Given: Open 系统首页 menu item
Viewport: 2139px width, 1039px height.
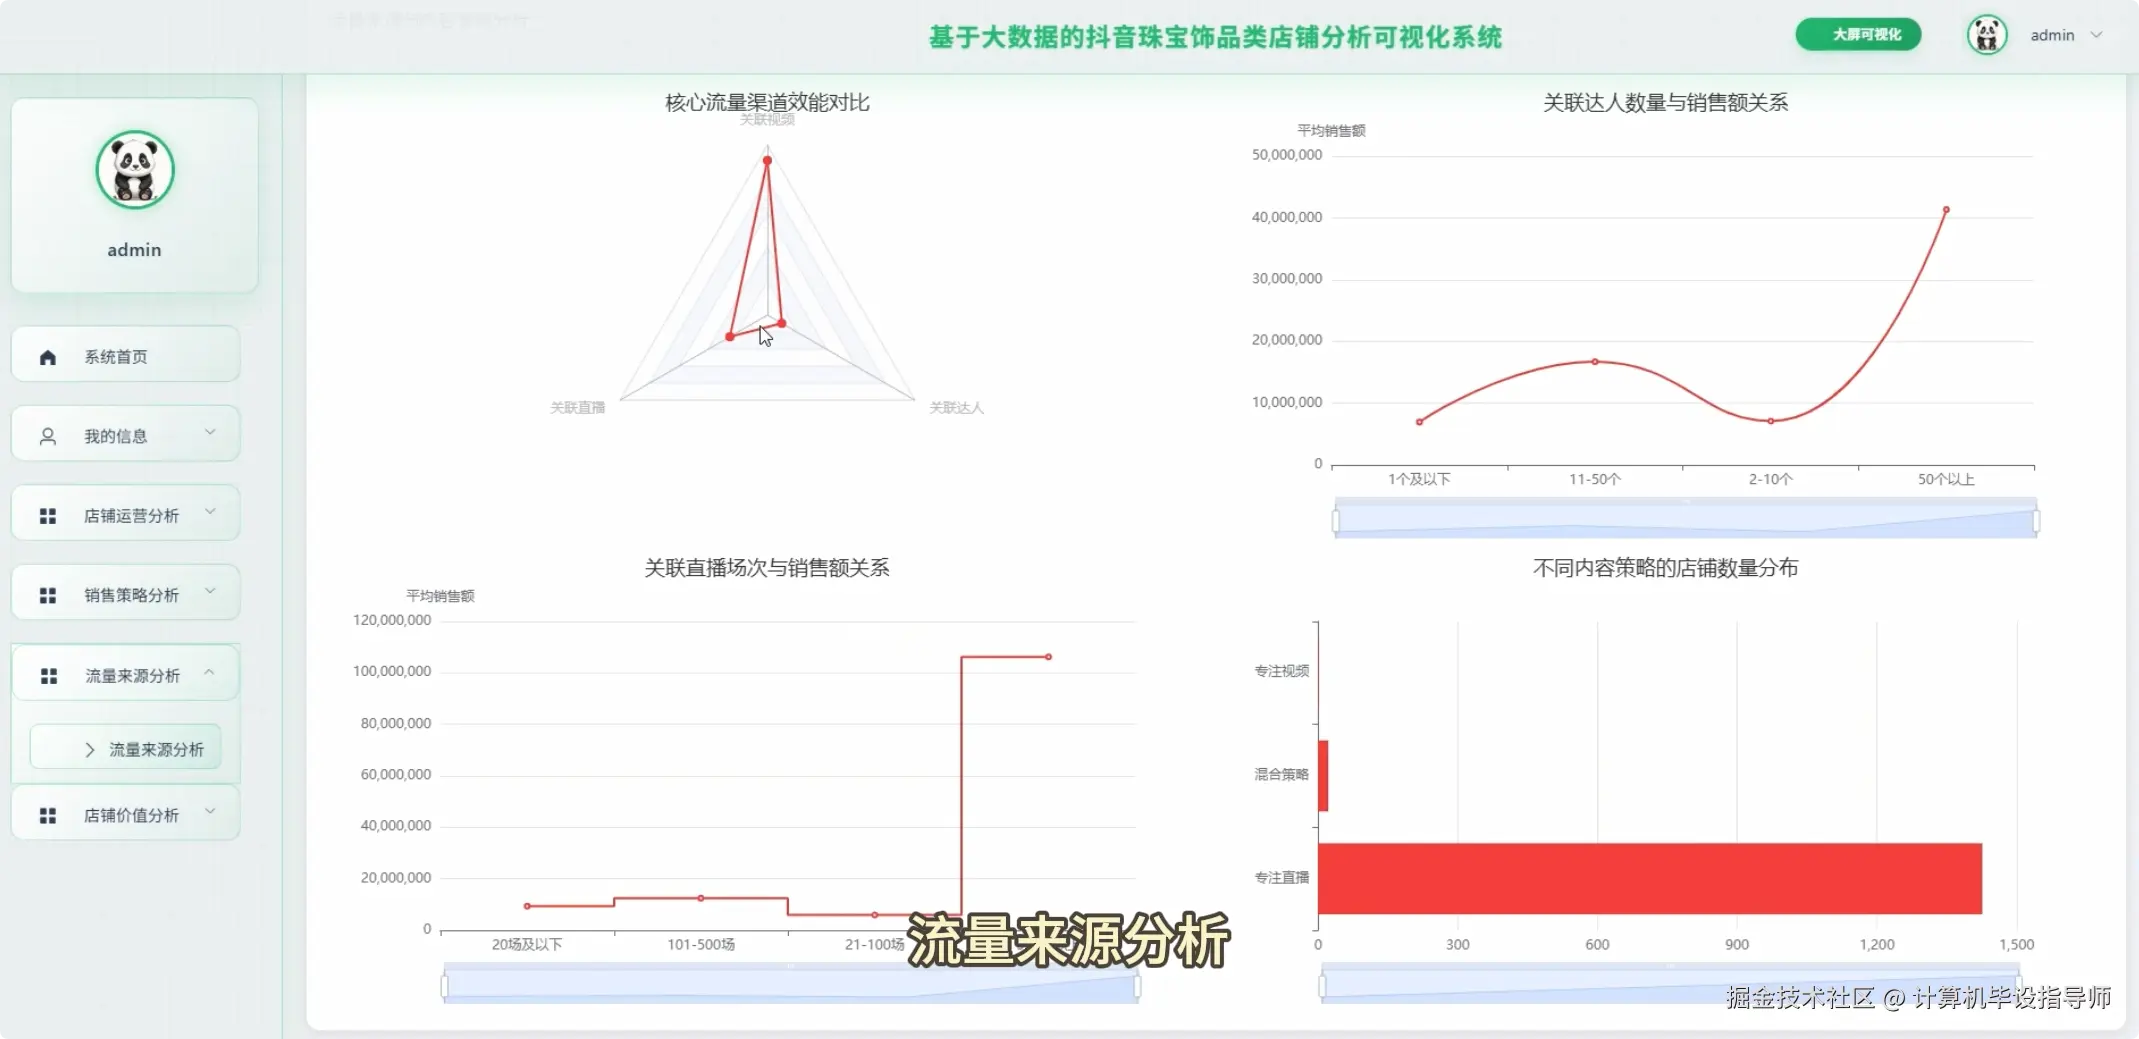Looking at the screenshot, I should [125, 354].
